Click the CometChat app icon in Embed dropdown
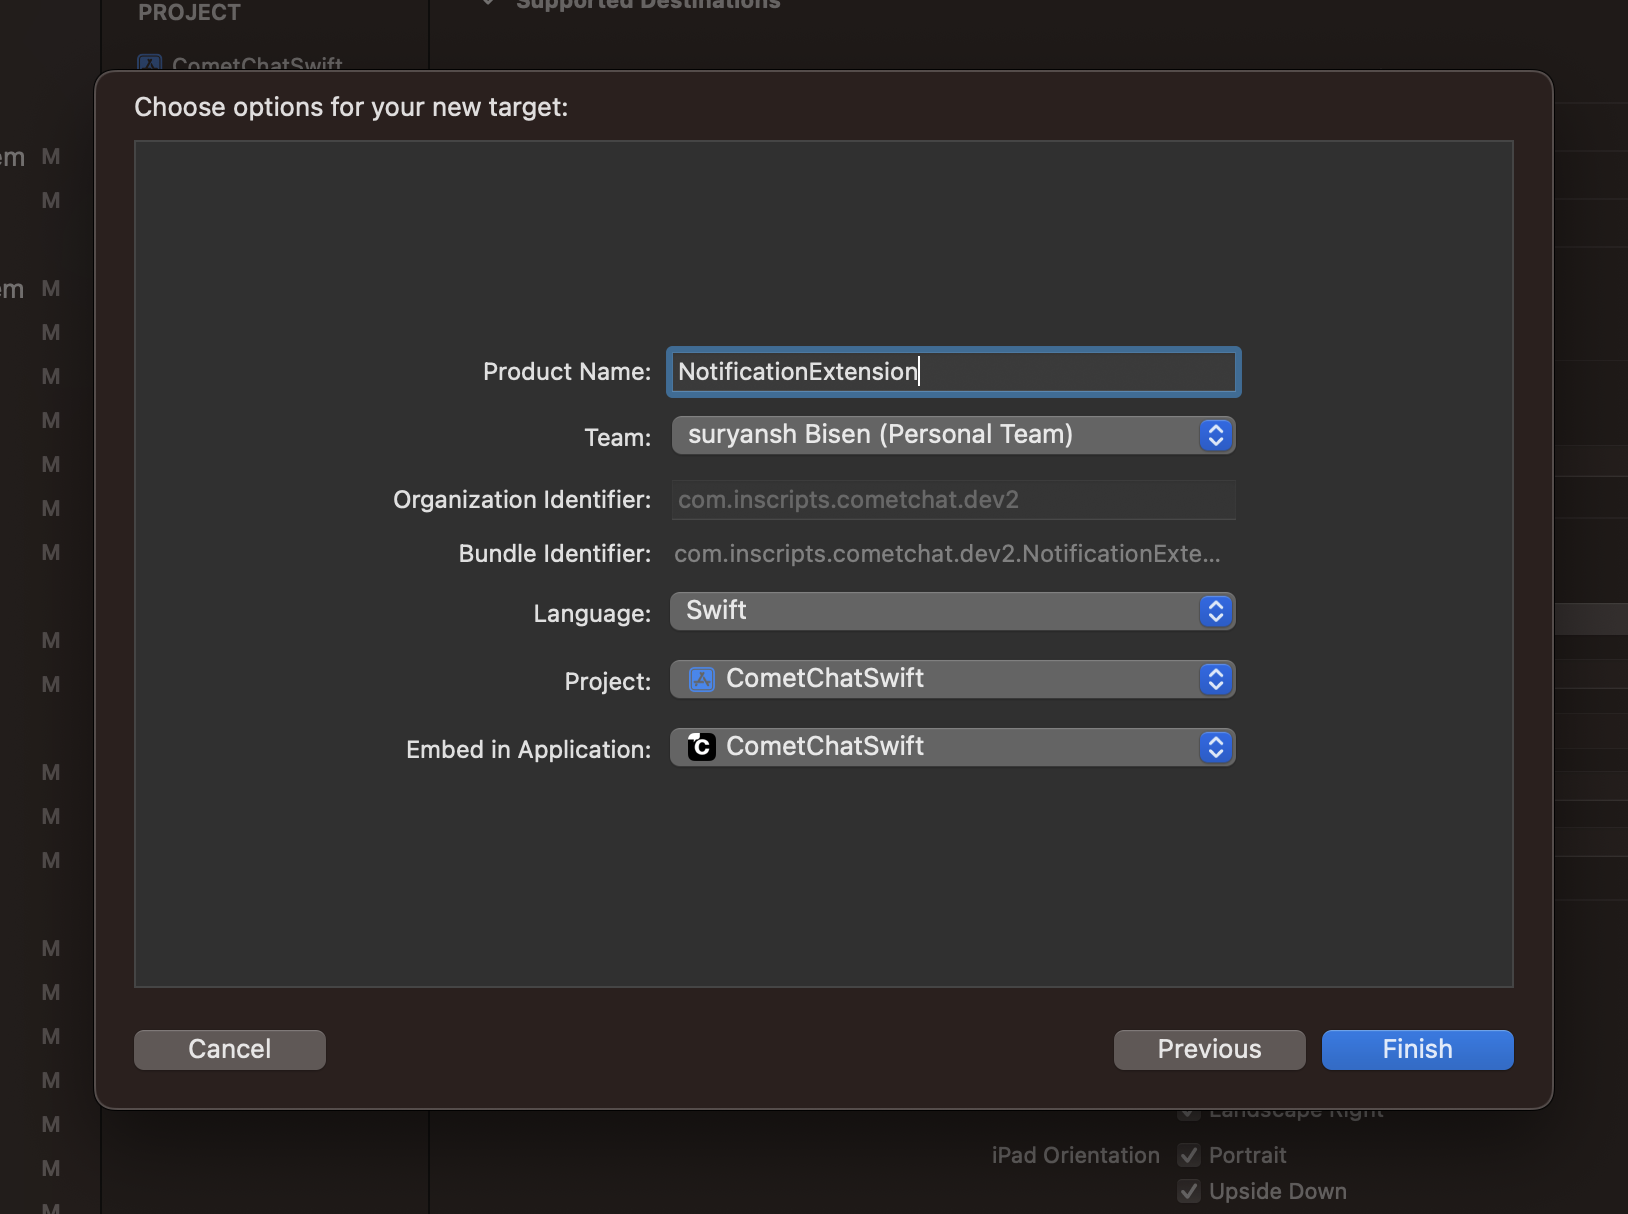Screen dimensions: 1628x1214 (x=702, y=747)
